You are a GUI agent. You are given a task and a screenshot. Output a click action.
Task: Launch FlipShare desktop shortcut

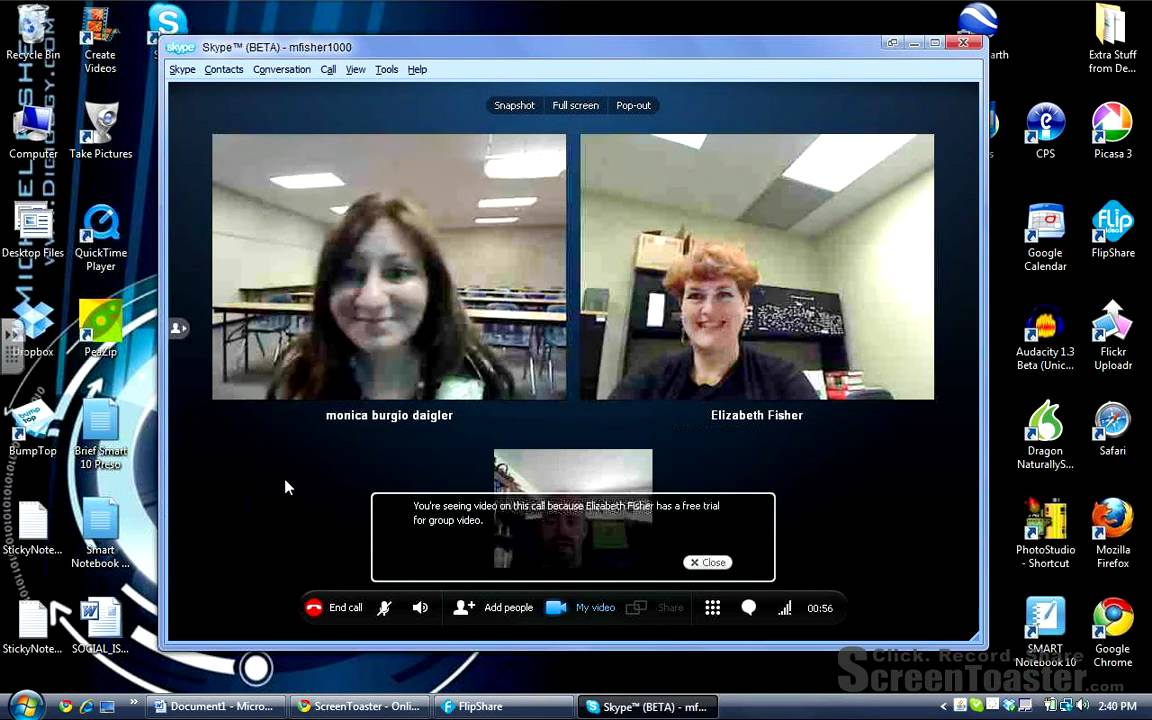[1112, 230]
